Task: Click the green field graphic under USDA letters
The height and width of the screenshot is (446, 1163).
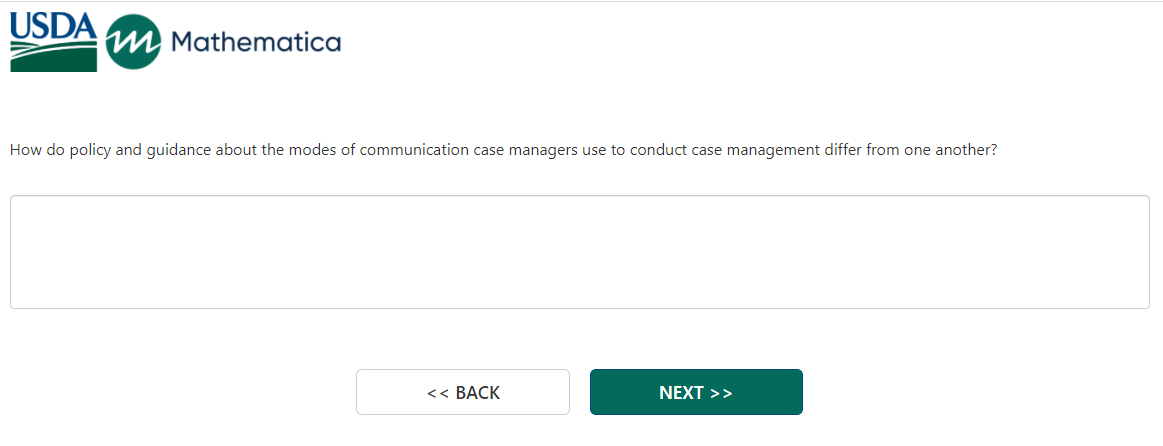Action: pyautogui.click(x=53, y=56)
